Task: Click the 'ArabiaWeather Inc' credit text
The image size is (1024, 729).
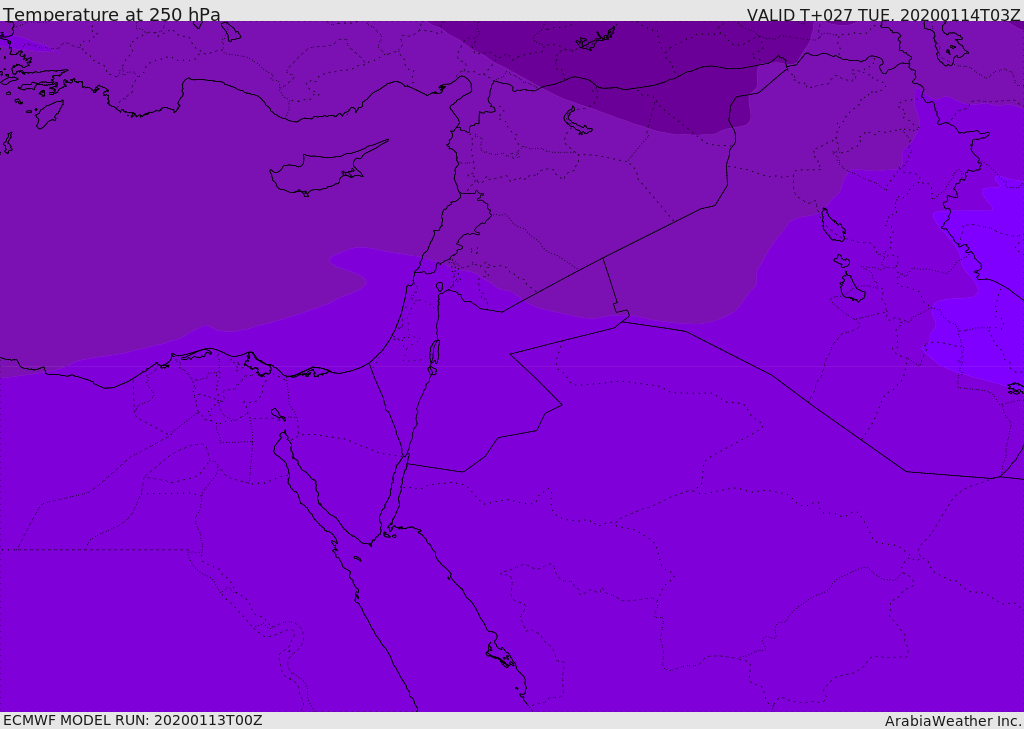Action: 953,721
